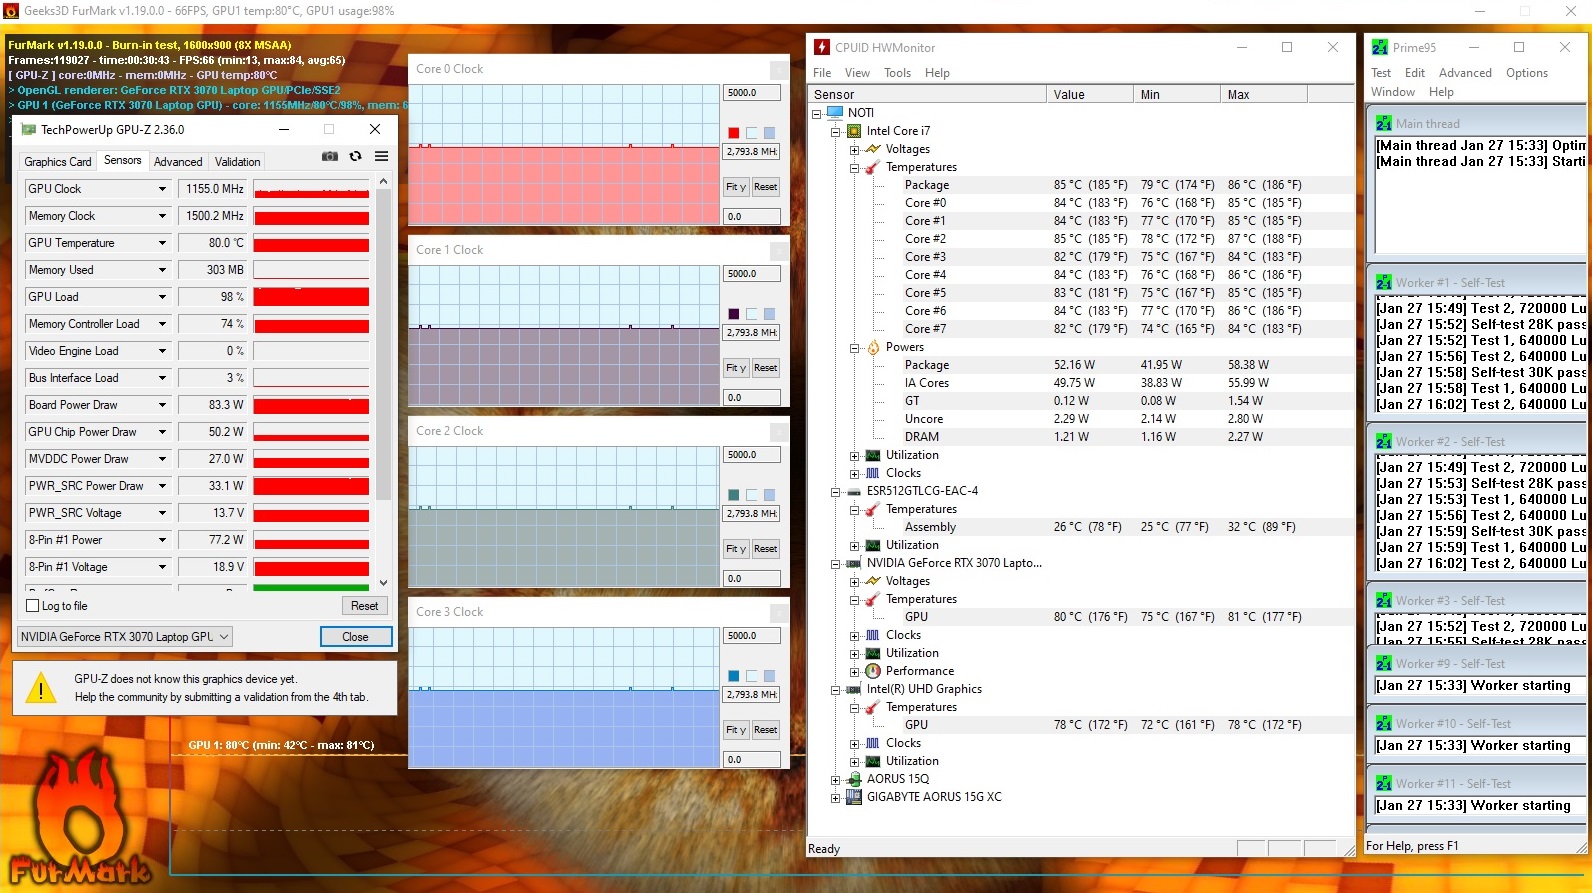Collapse the Intel Core i7 Temperatures node
The image size is (1592, 893).
point(855,168)
